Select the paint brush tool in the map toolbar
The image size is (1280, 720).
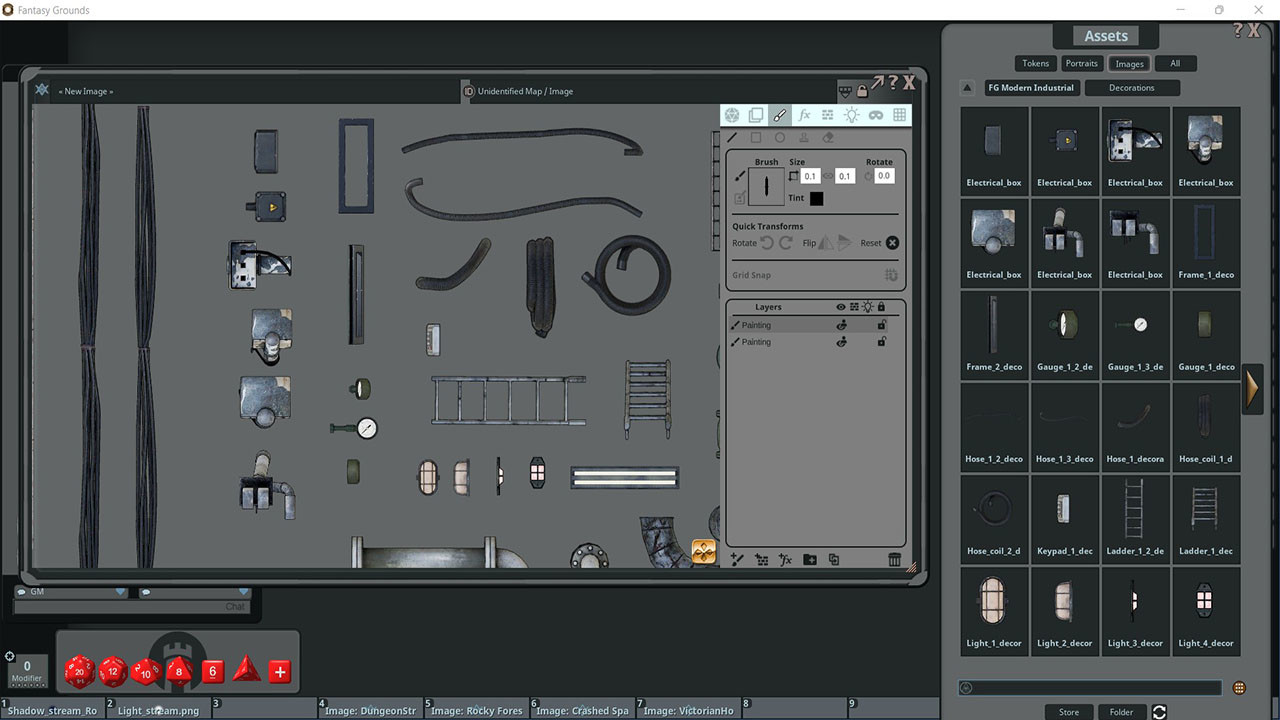click(780, 114)
